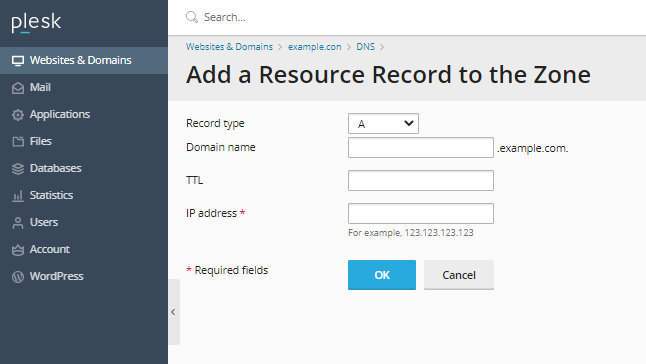Collapse the sidebar with the arrow handle
Screen dimensions: 646x364
point(173,312)
